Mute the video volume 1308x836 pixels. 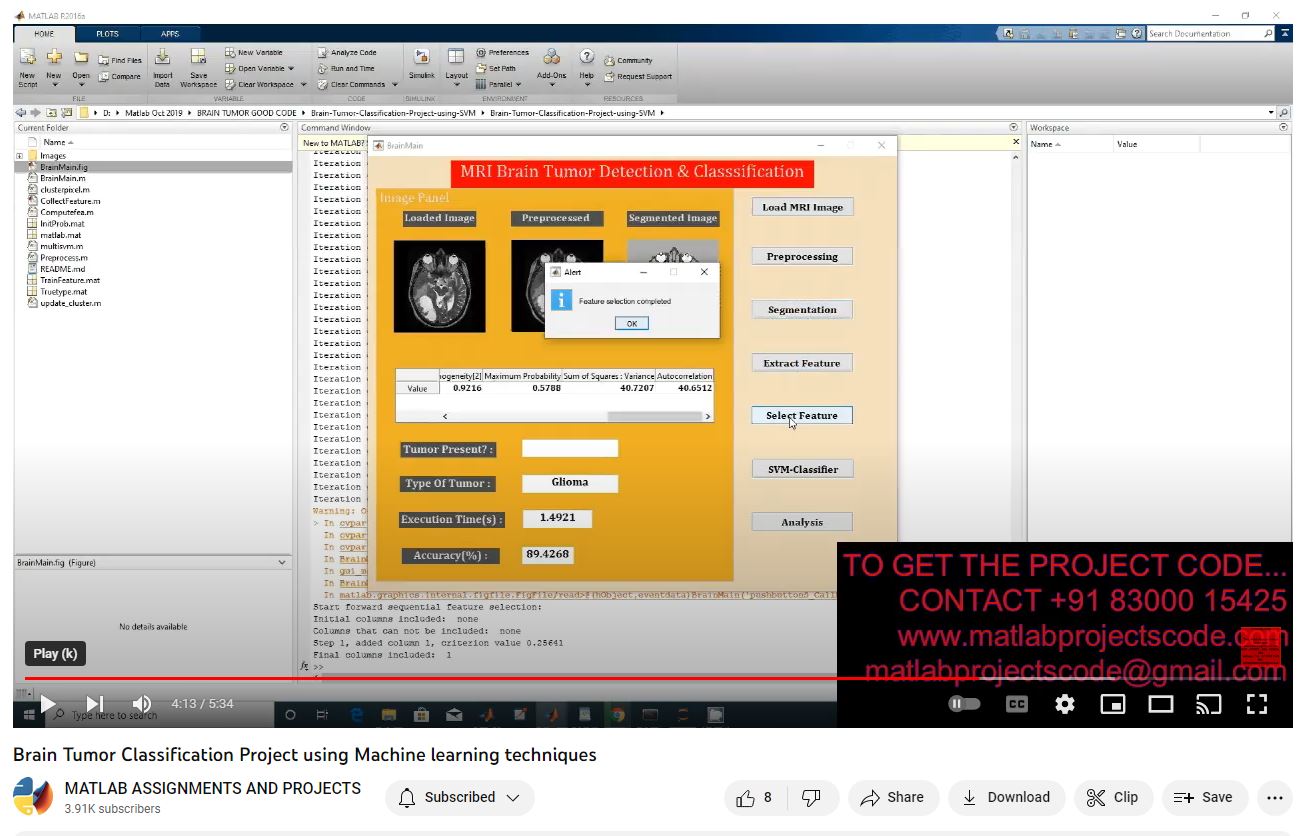[x=142, y=704]
